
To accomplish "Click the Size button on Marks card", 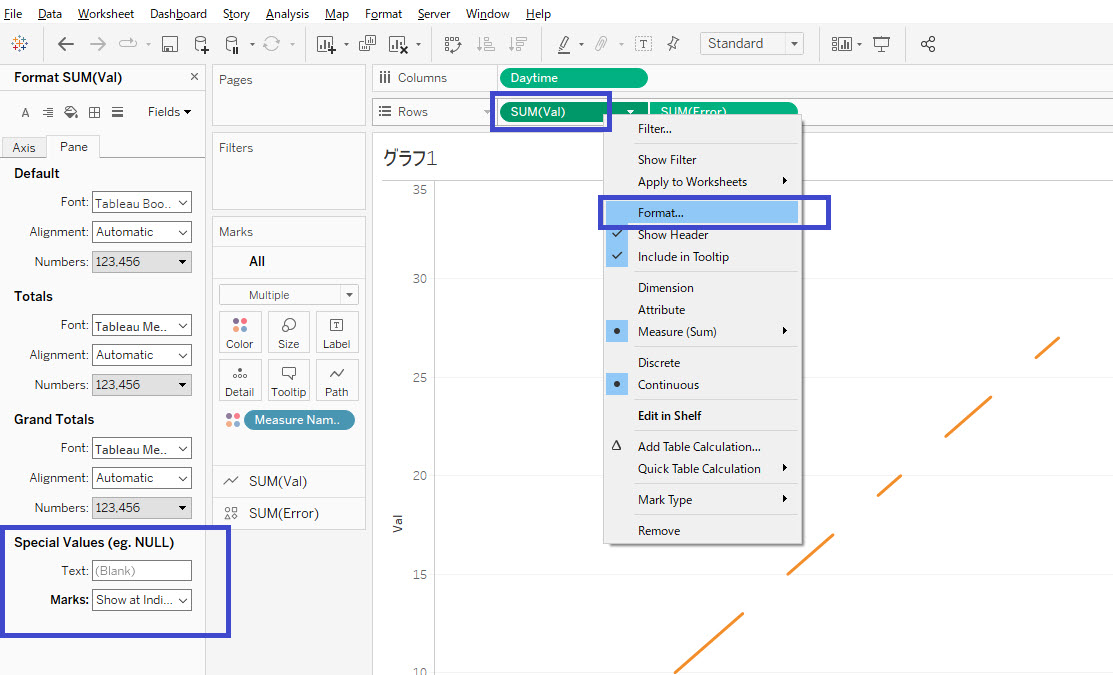I will [288, 332].
